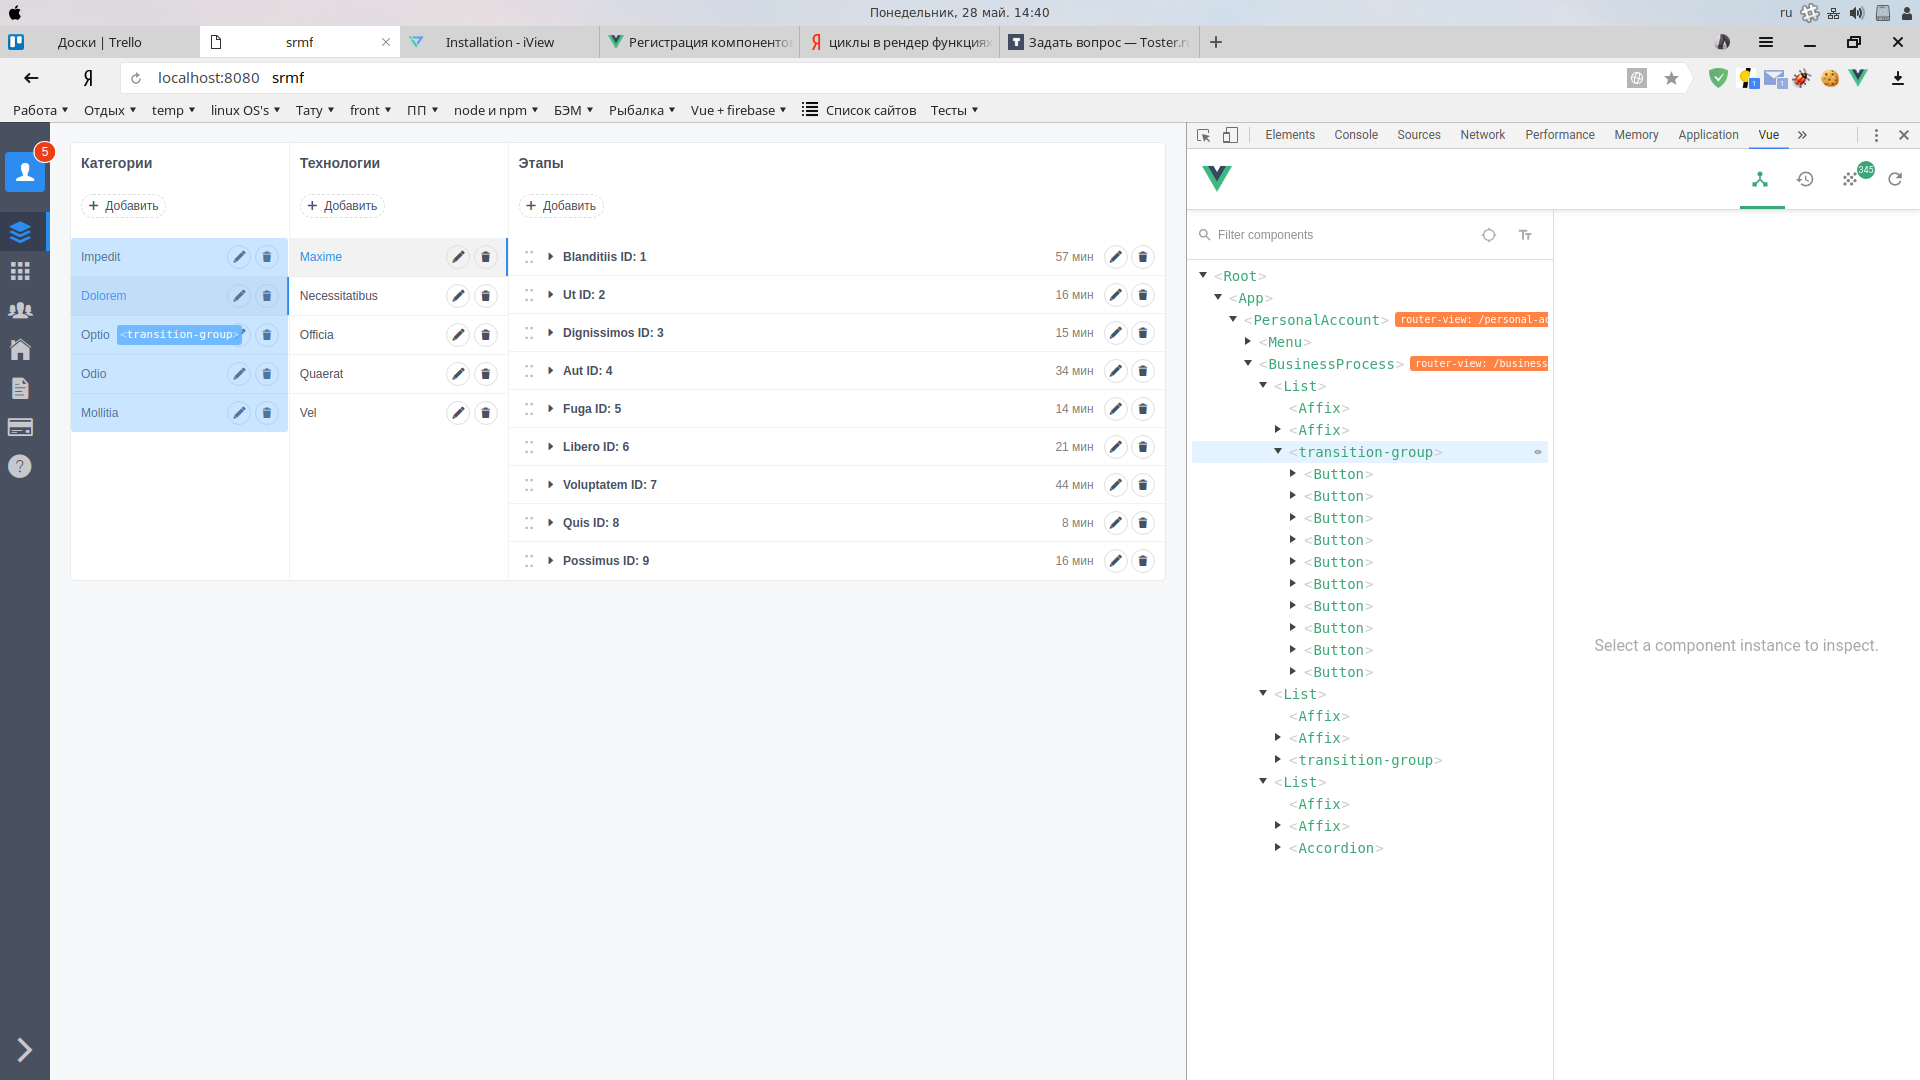Edit the Blanditiis ID: 1 stage

click(x=1116, y=257)
